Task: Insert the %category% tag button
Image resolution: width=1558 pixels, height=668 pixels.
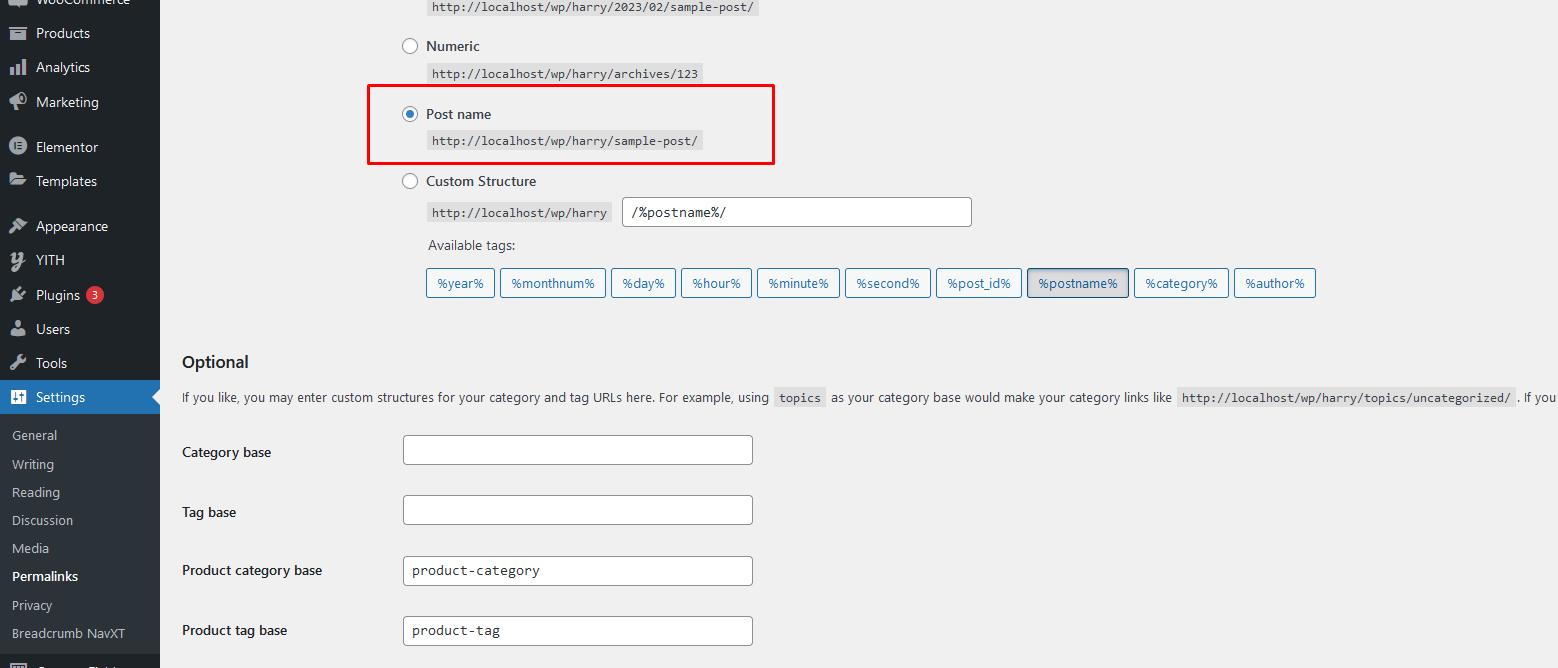Action: pyautogui.click(x=1181, y=283)
